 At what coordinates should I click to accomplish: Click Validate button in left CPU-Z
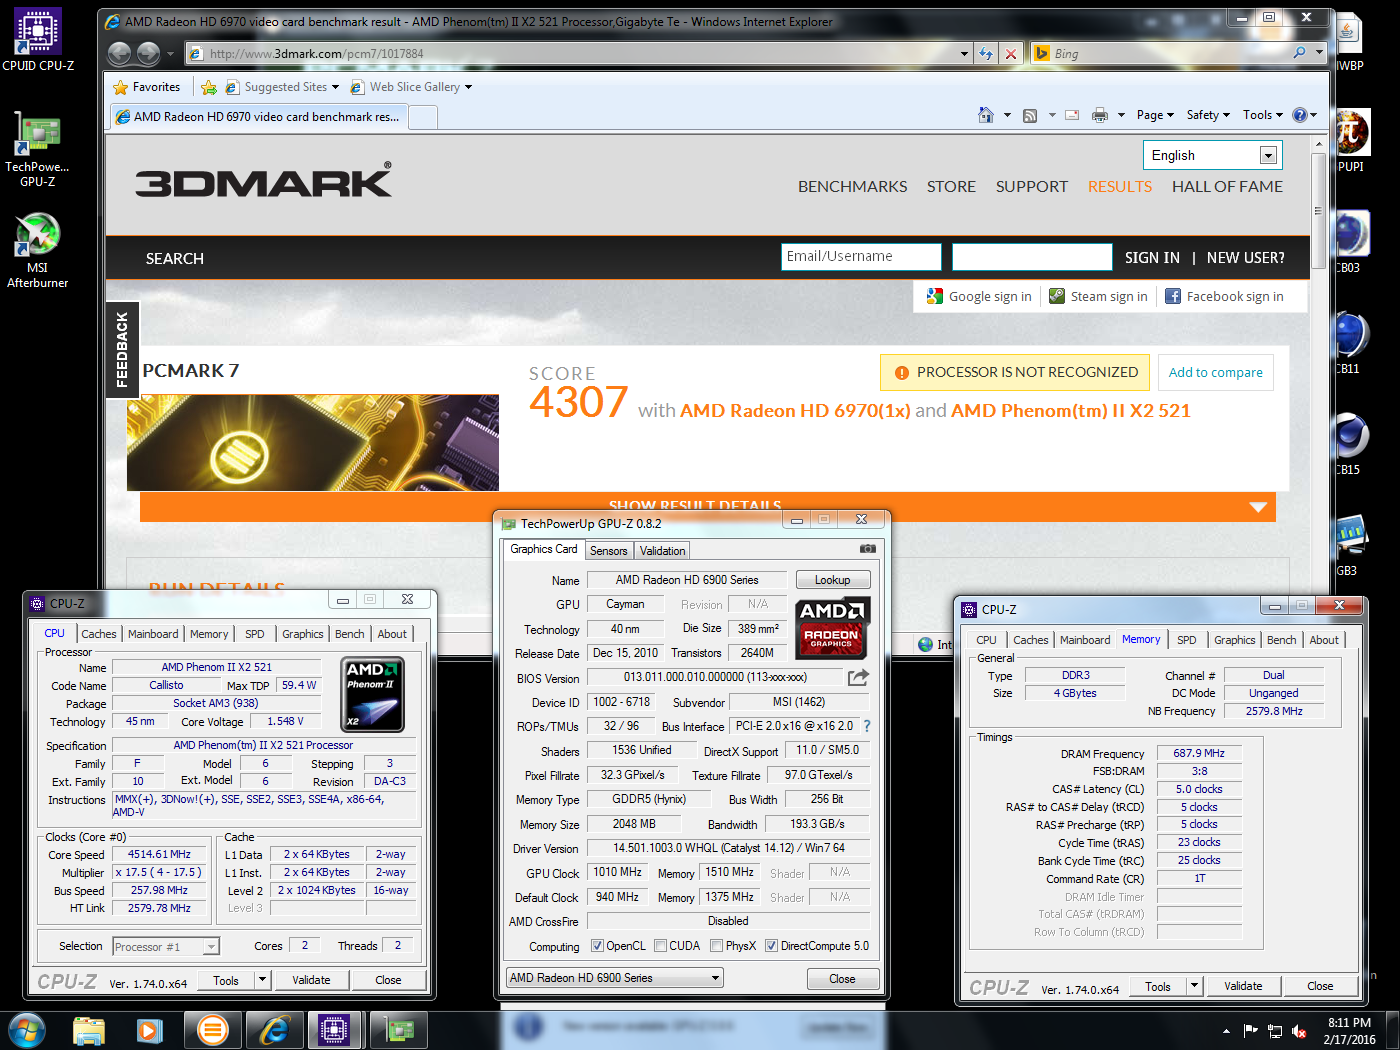point(311,980)
